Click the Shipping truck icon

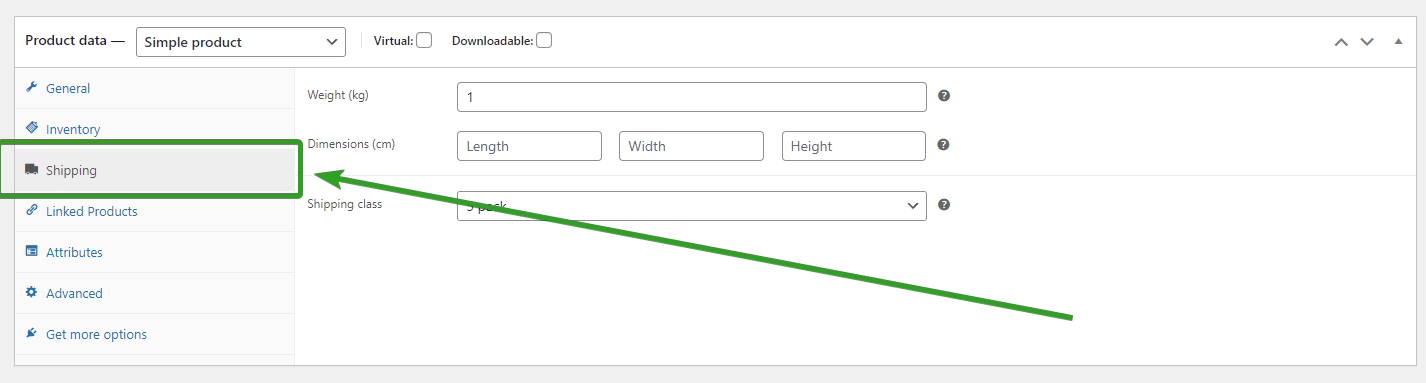tap(31, 170)
